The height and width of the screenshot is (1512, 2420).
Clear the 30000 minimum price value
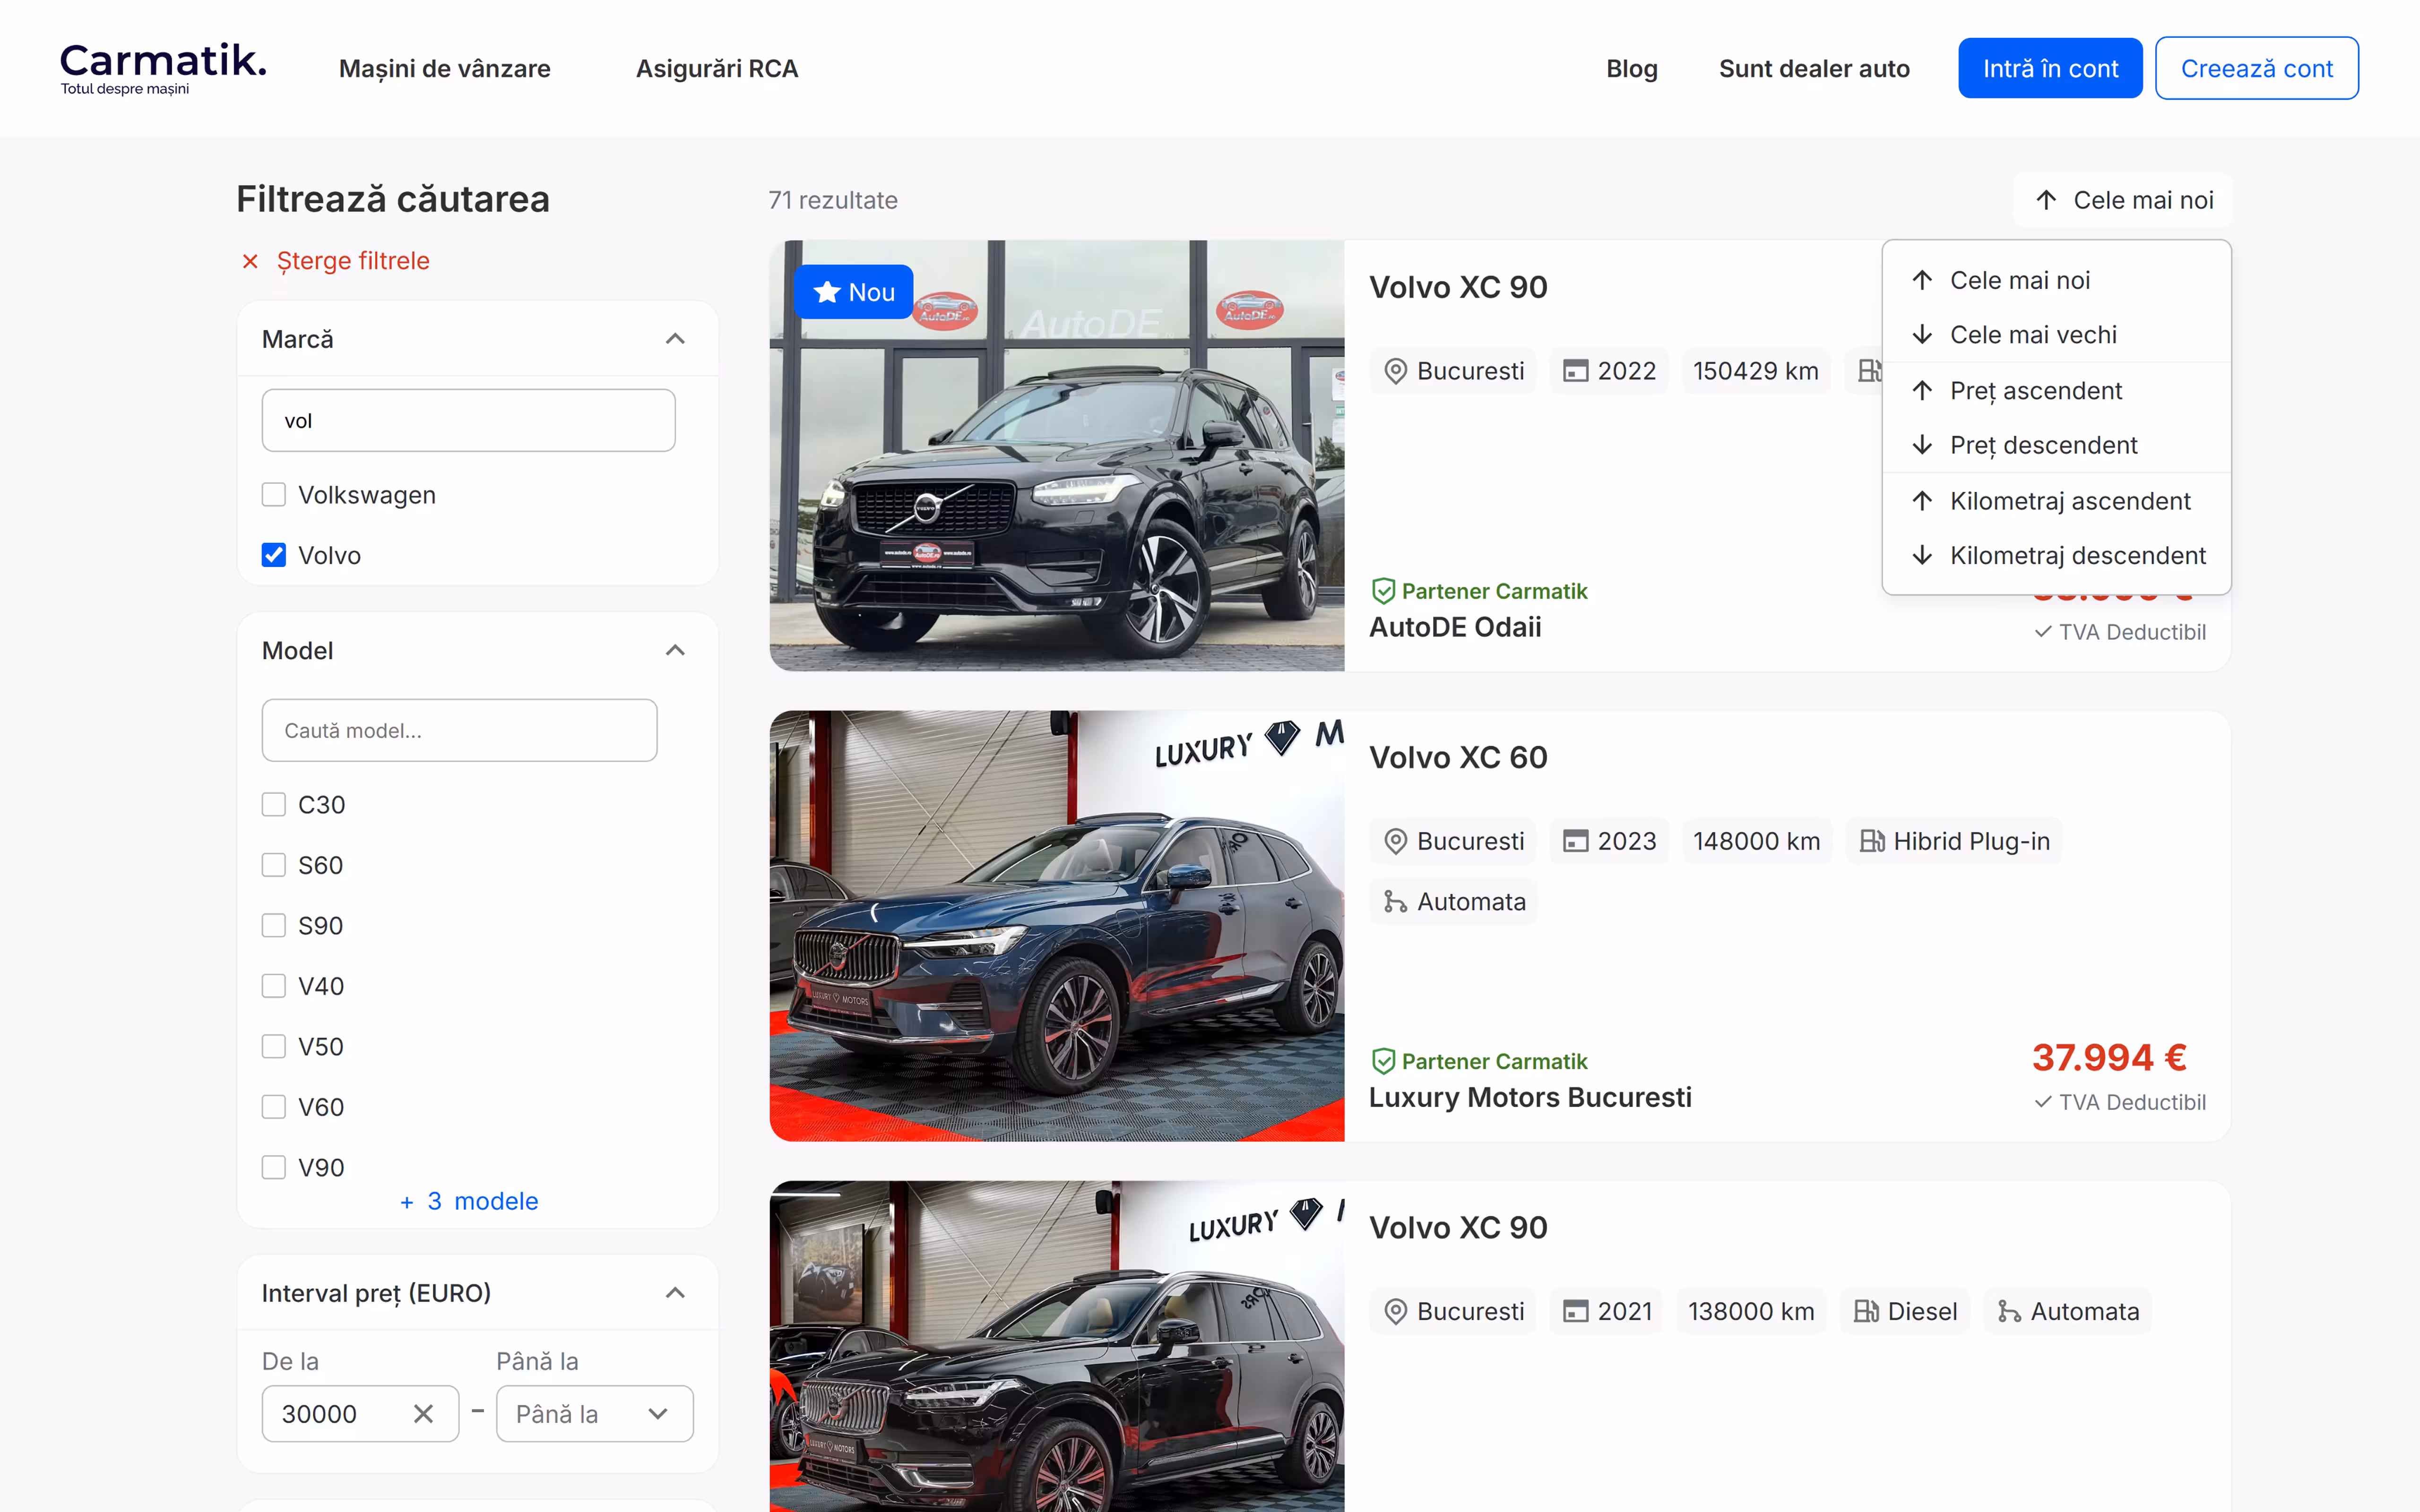point(423,1414)
